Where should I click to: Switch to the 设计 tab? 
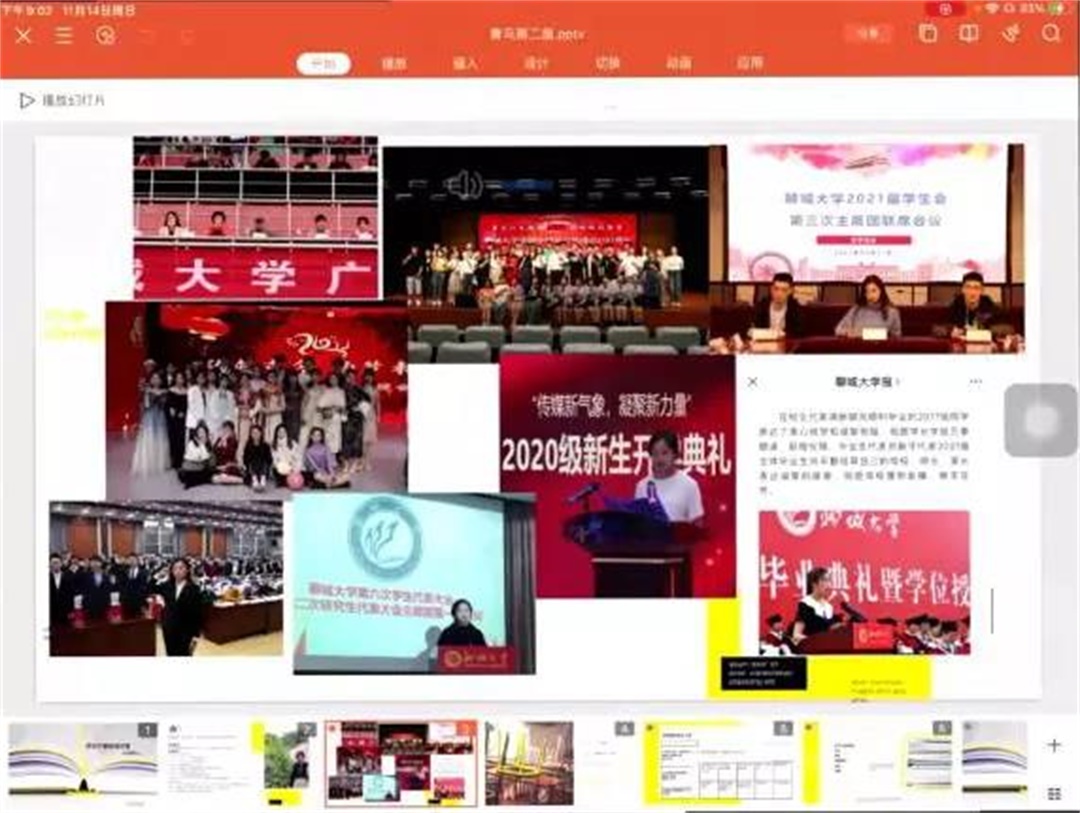(x=536, y=63)
